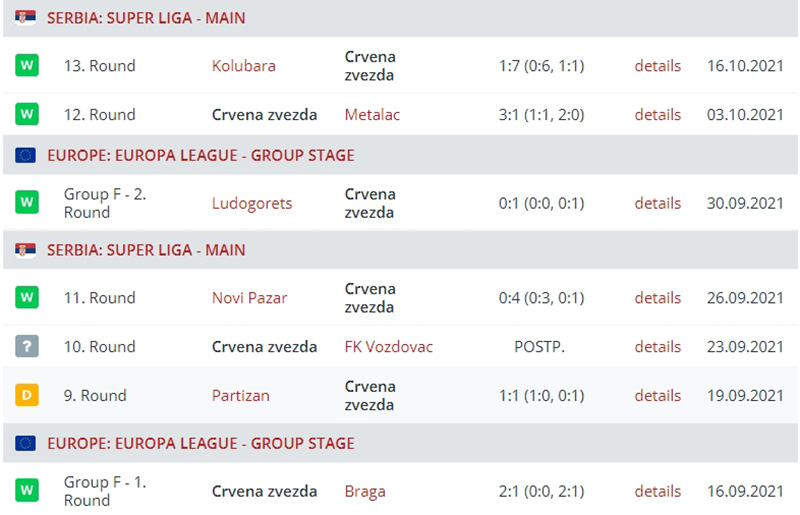Open details for the Kolubara match

point(658,66)
